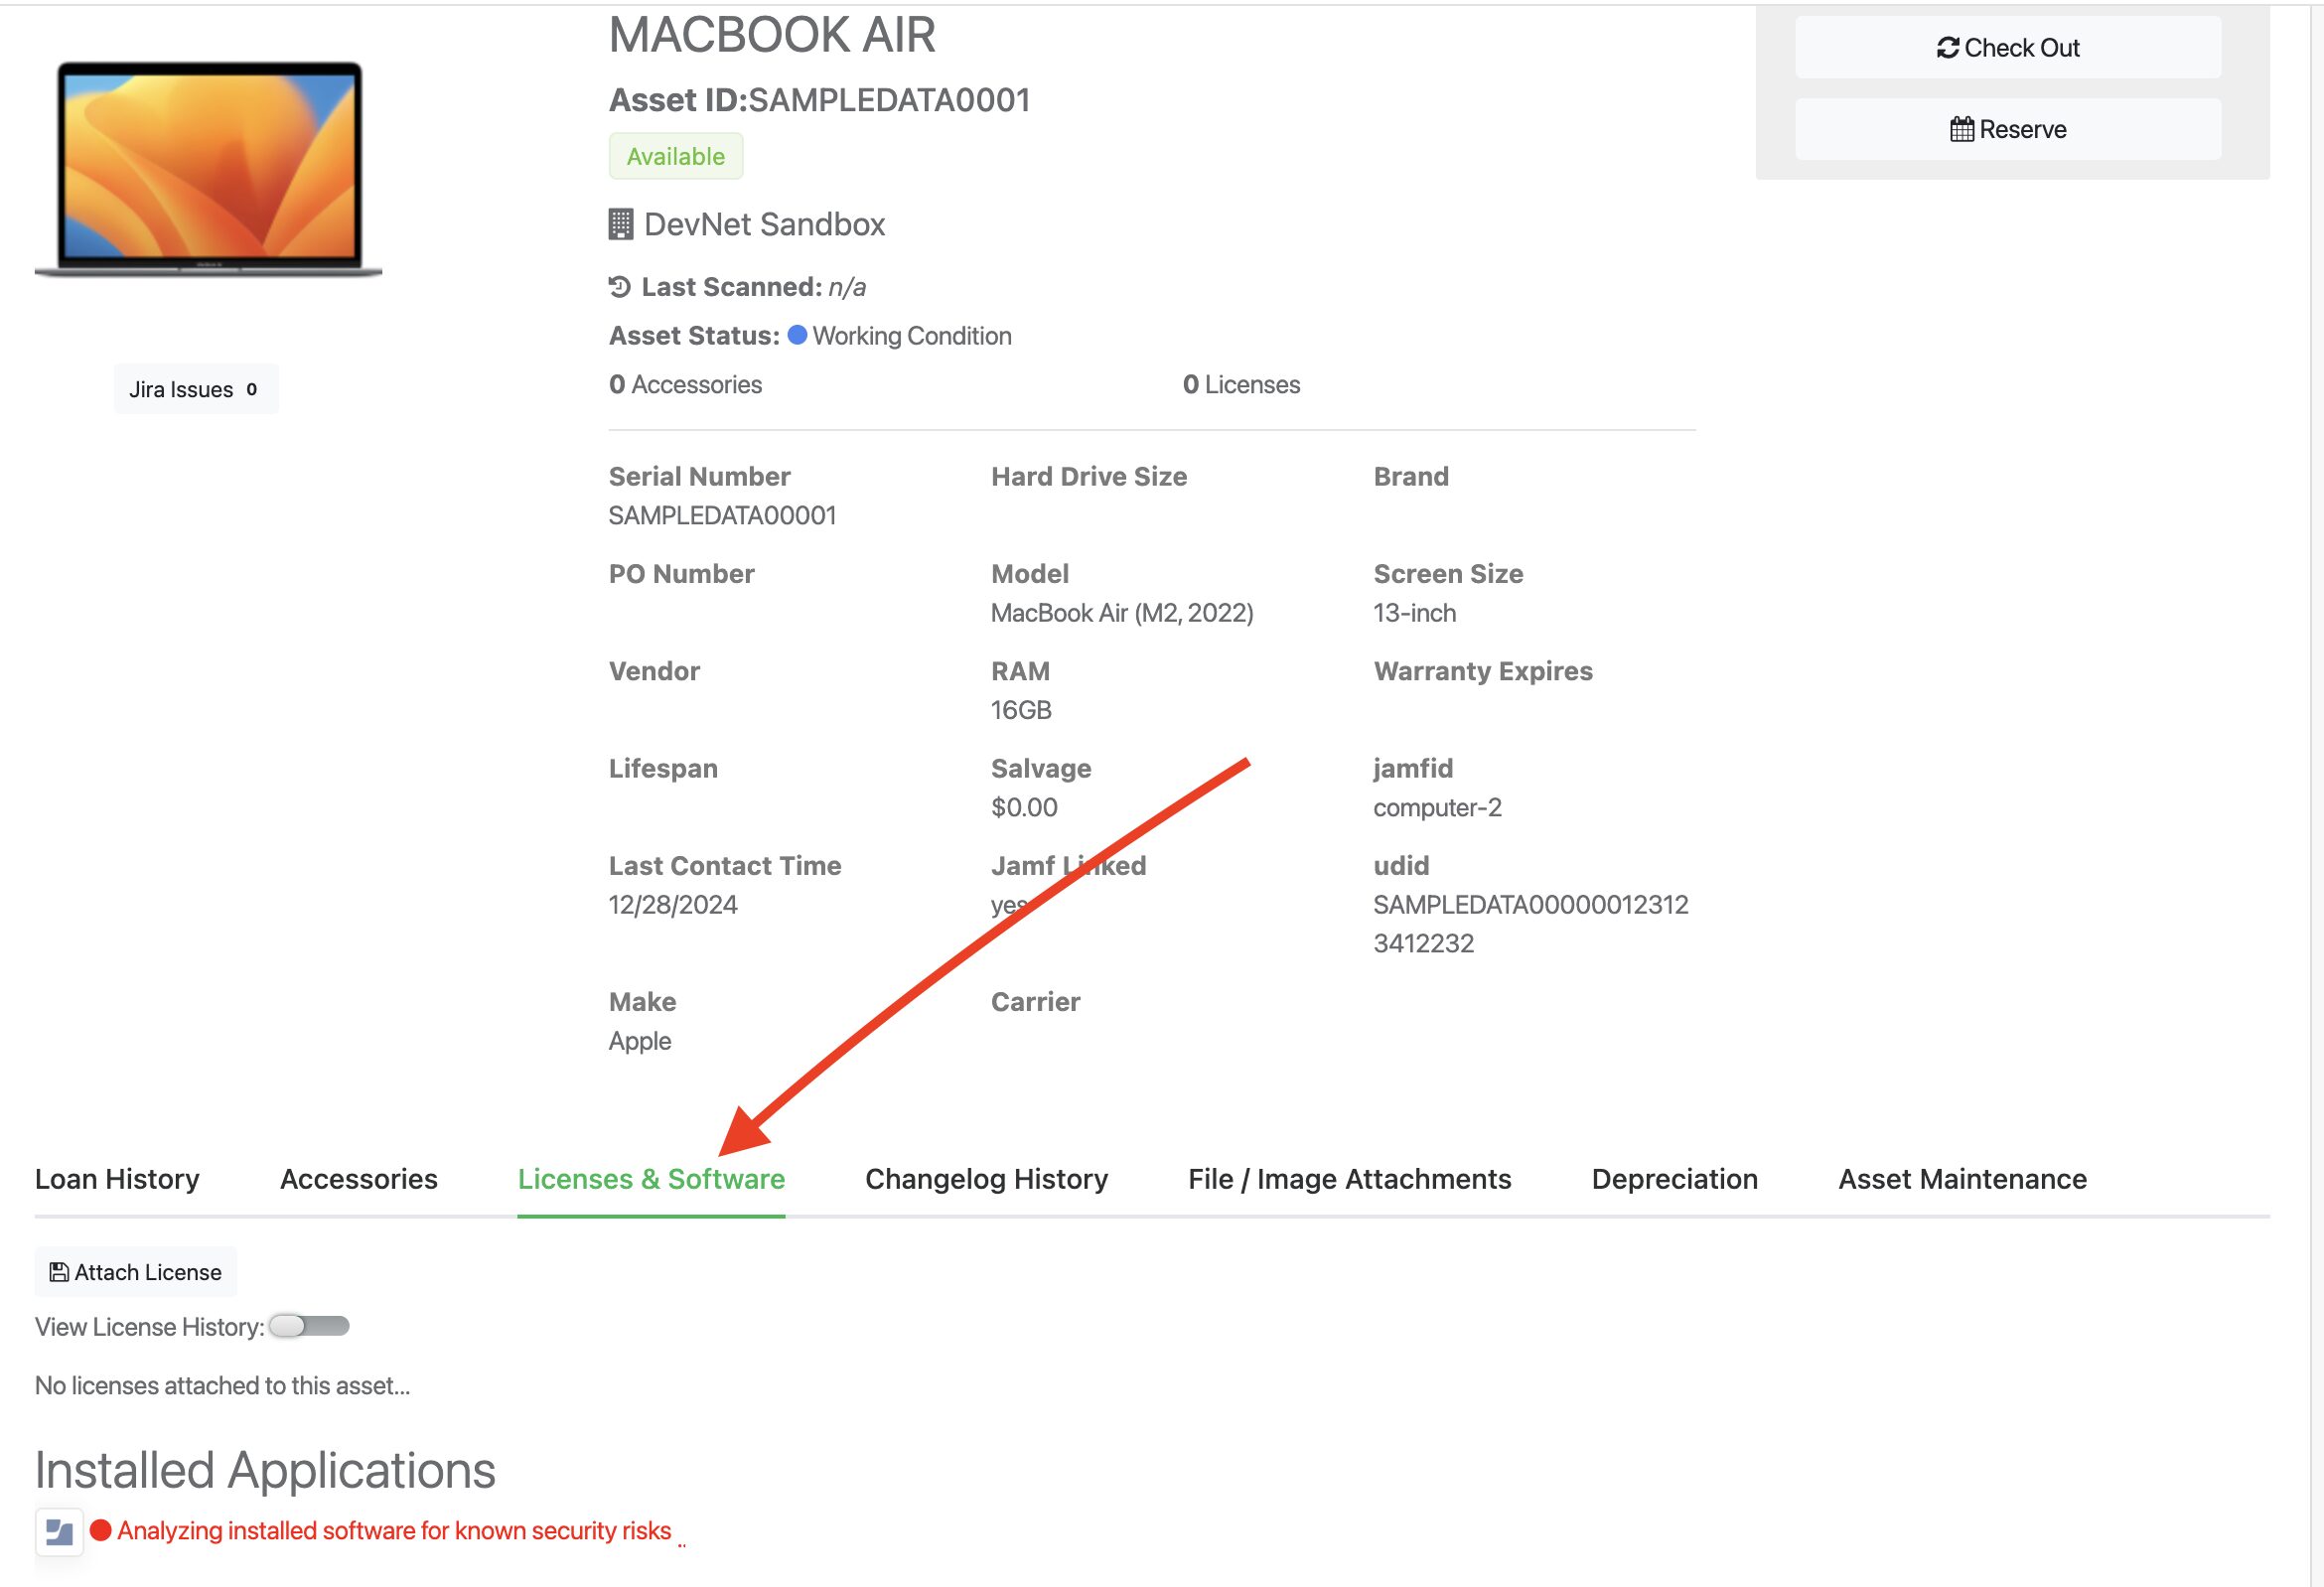Click the 16GB RAM value

pyautogui.click(x=1021, y=710)
